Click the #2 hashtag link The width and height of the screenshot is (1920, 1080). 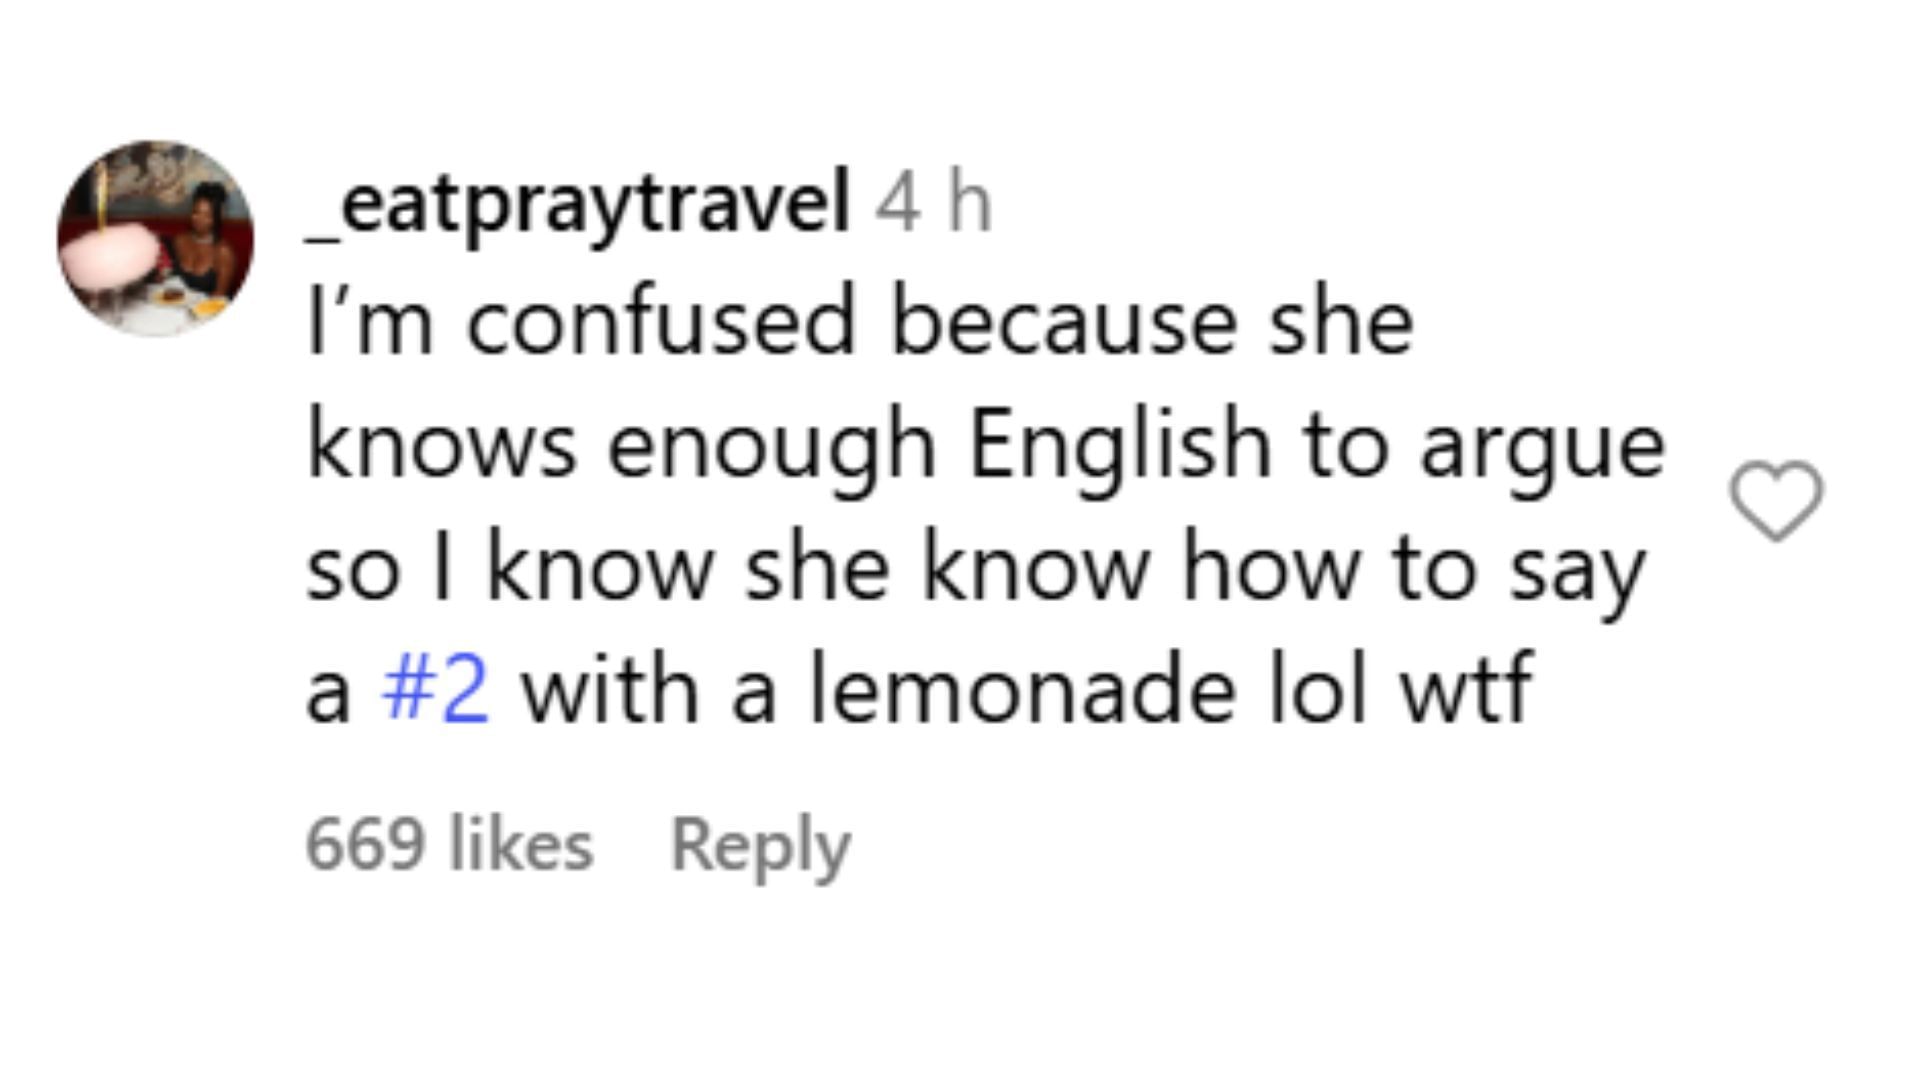(x=436, y=690)
